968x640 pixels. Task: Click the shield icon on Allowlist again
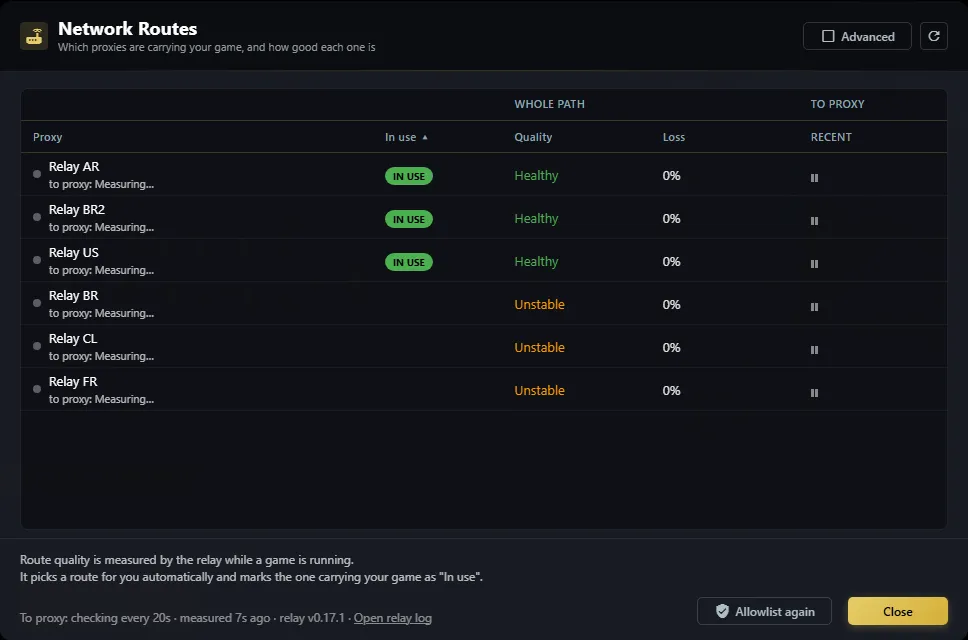pyautogui.click(x=722, y=612)
